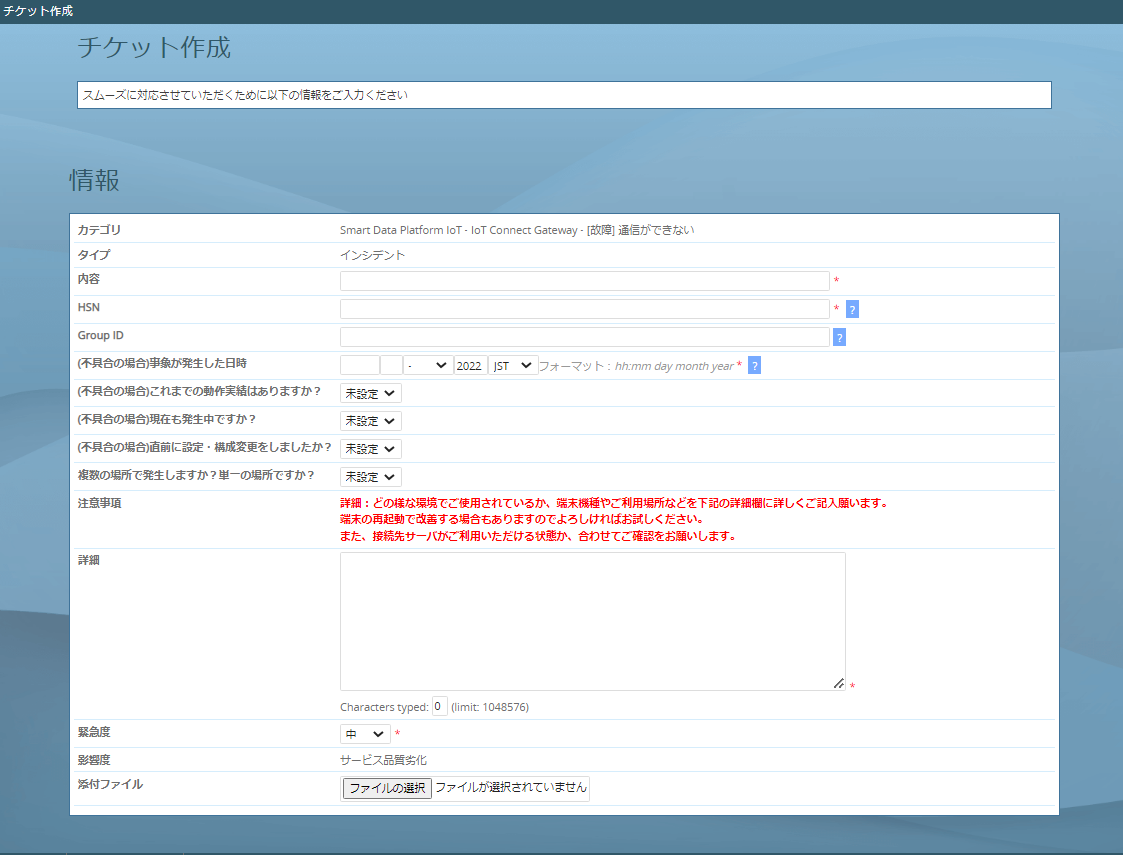Viewport: 1123px width, 855px height.
Task: Open the 現在も発生中ですか dropdown
Action: click(370, 421)
